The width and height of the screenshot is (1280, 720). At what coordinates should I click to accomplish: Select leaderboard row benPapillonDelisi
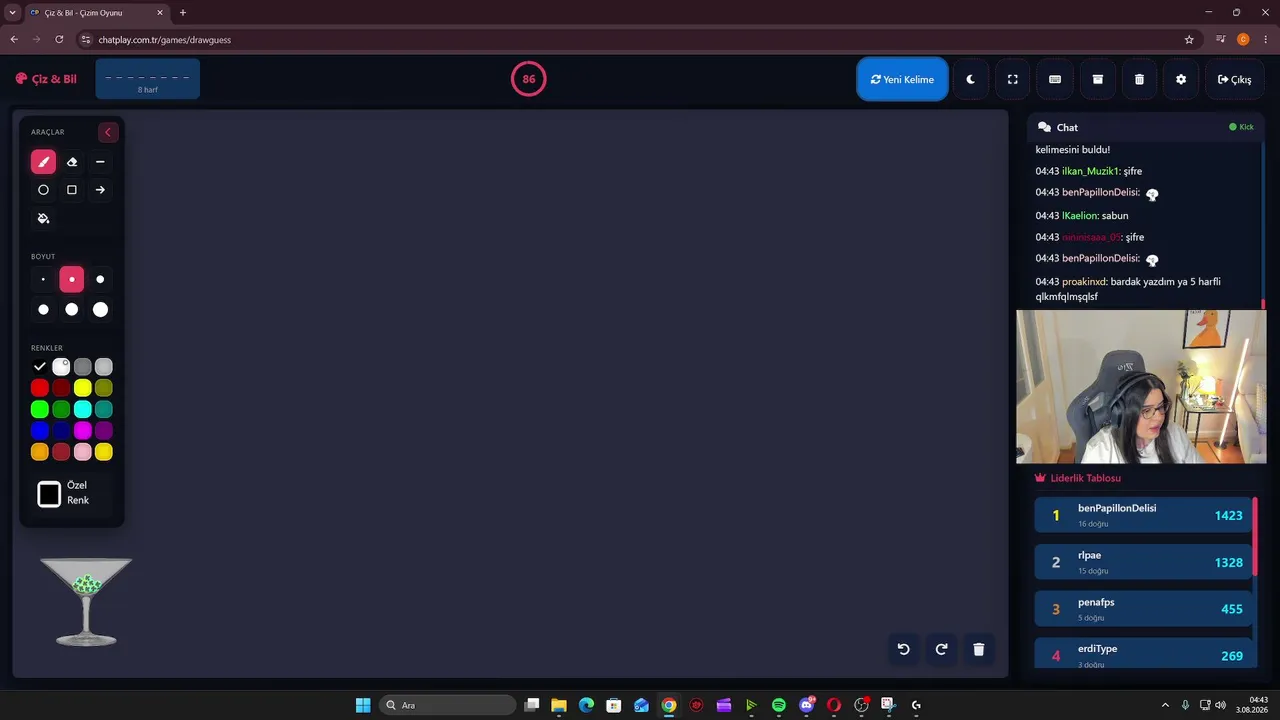1143,515
